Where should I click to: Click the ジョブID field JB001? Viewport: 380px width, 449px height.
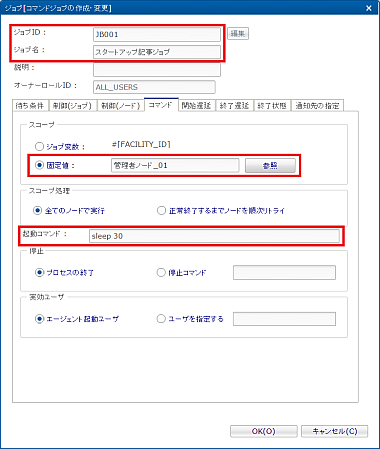157,34
